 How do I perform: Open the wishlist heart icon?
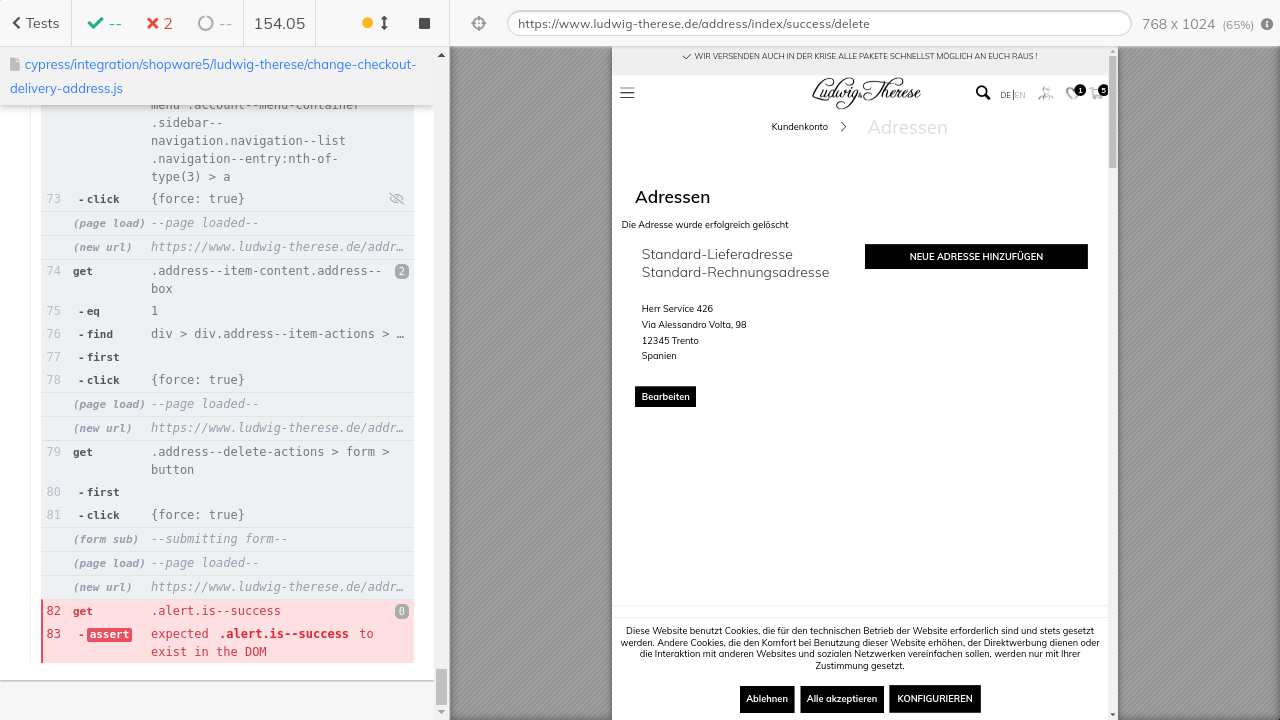coord(1073,93)
